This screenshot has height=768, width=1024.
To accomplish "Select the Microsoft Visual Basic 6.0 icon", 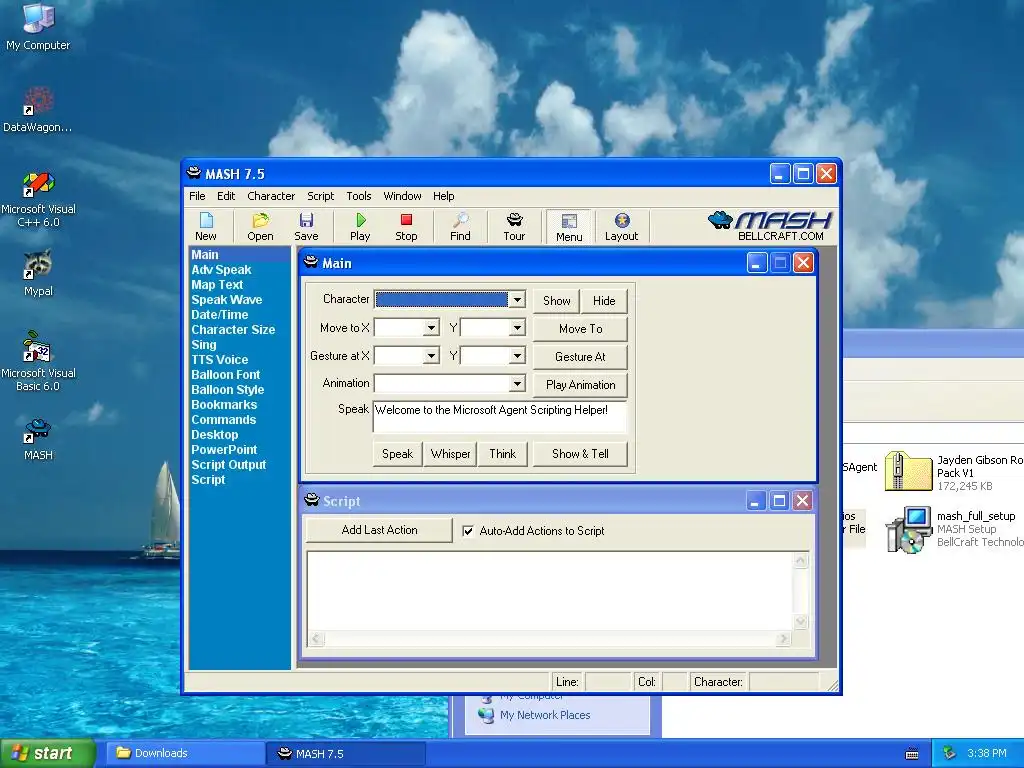I will click(38, 361).
